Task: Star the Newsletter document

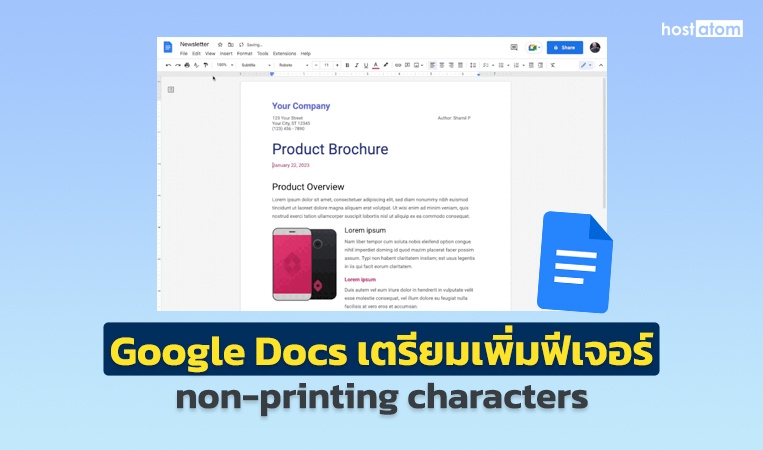Action: coord(220,44)
